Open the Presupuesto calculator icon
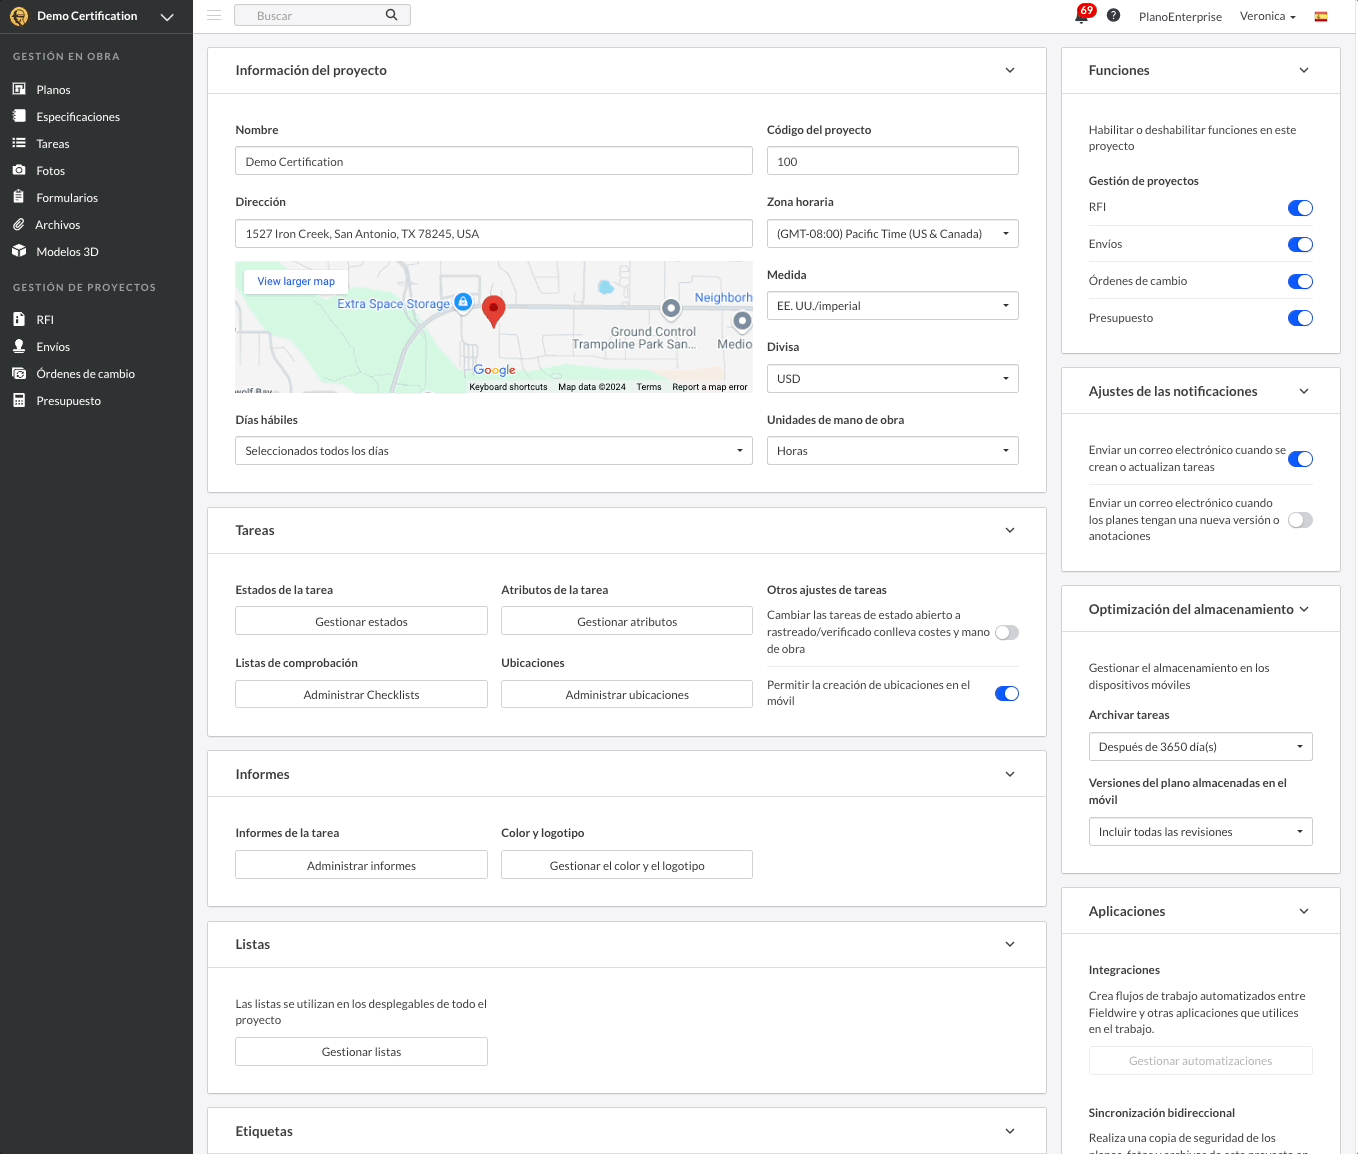The width and height of the screenshot is (1358, 1154). point(19,400)
